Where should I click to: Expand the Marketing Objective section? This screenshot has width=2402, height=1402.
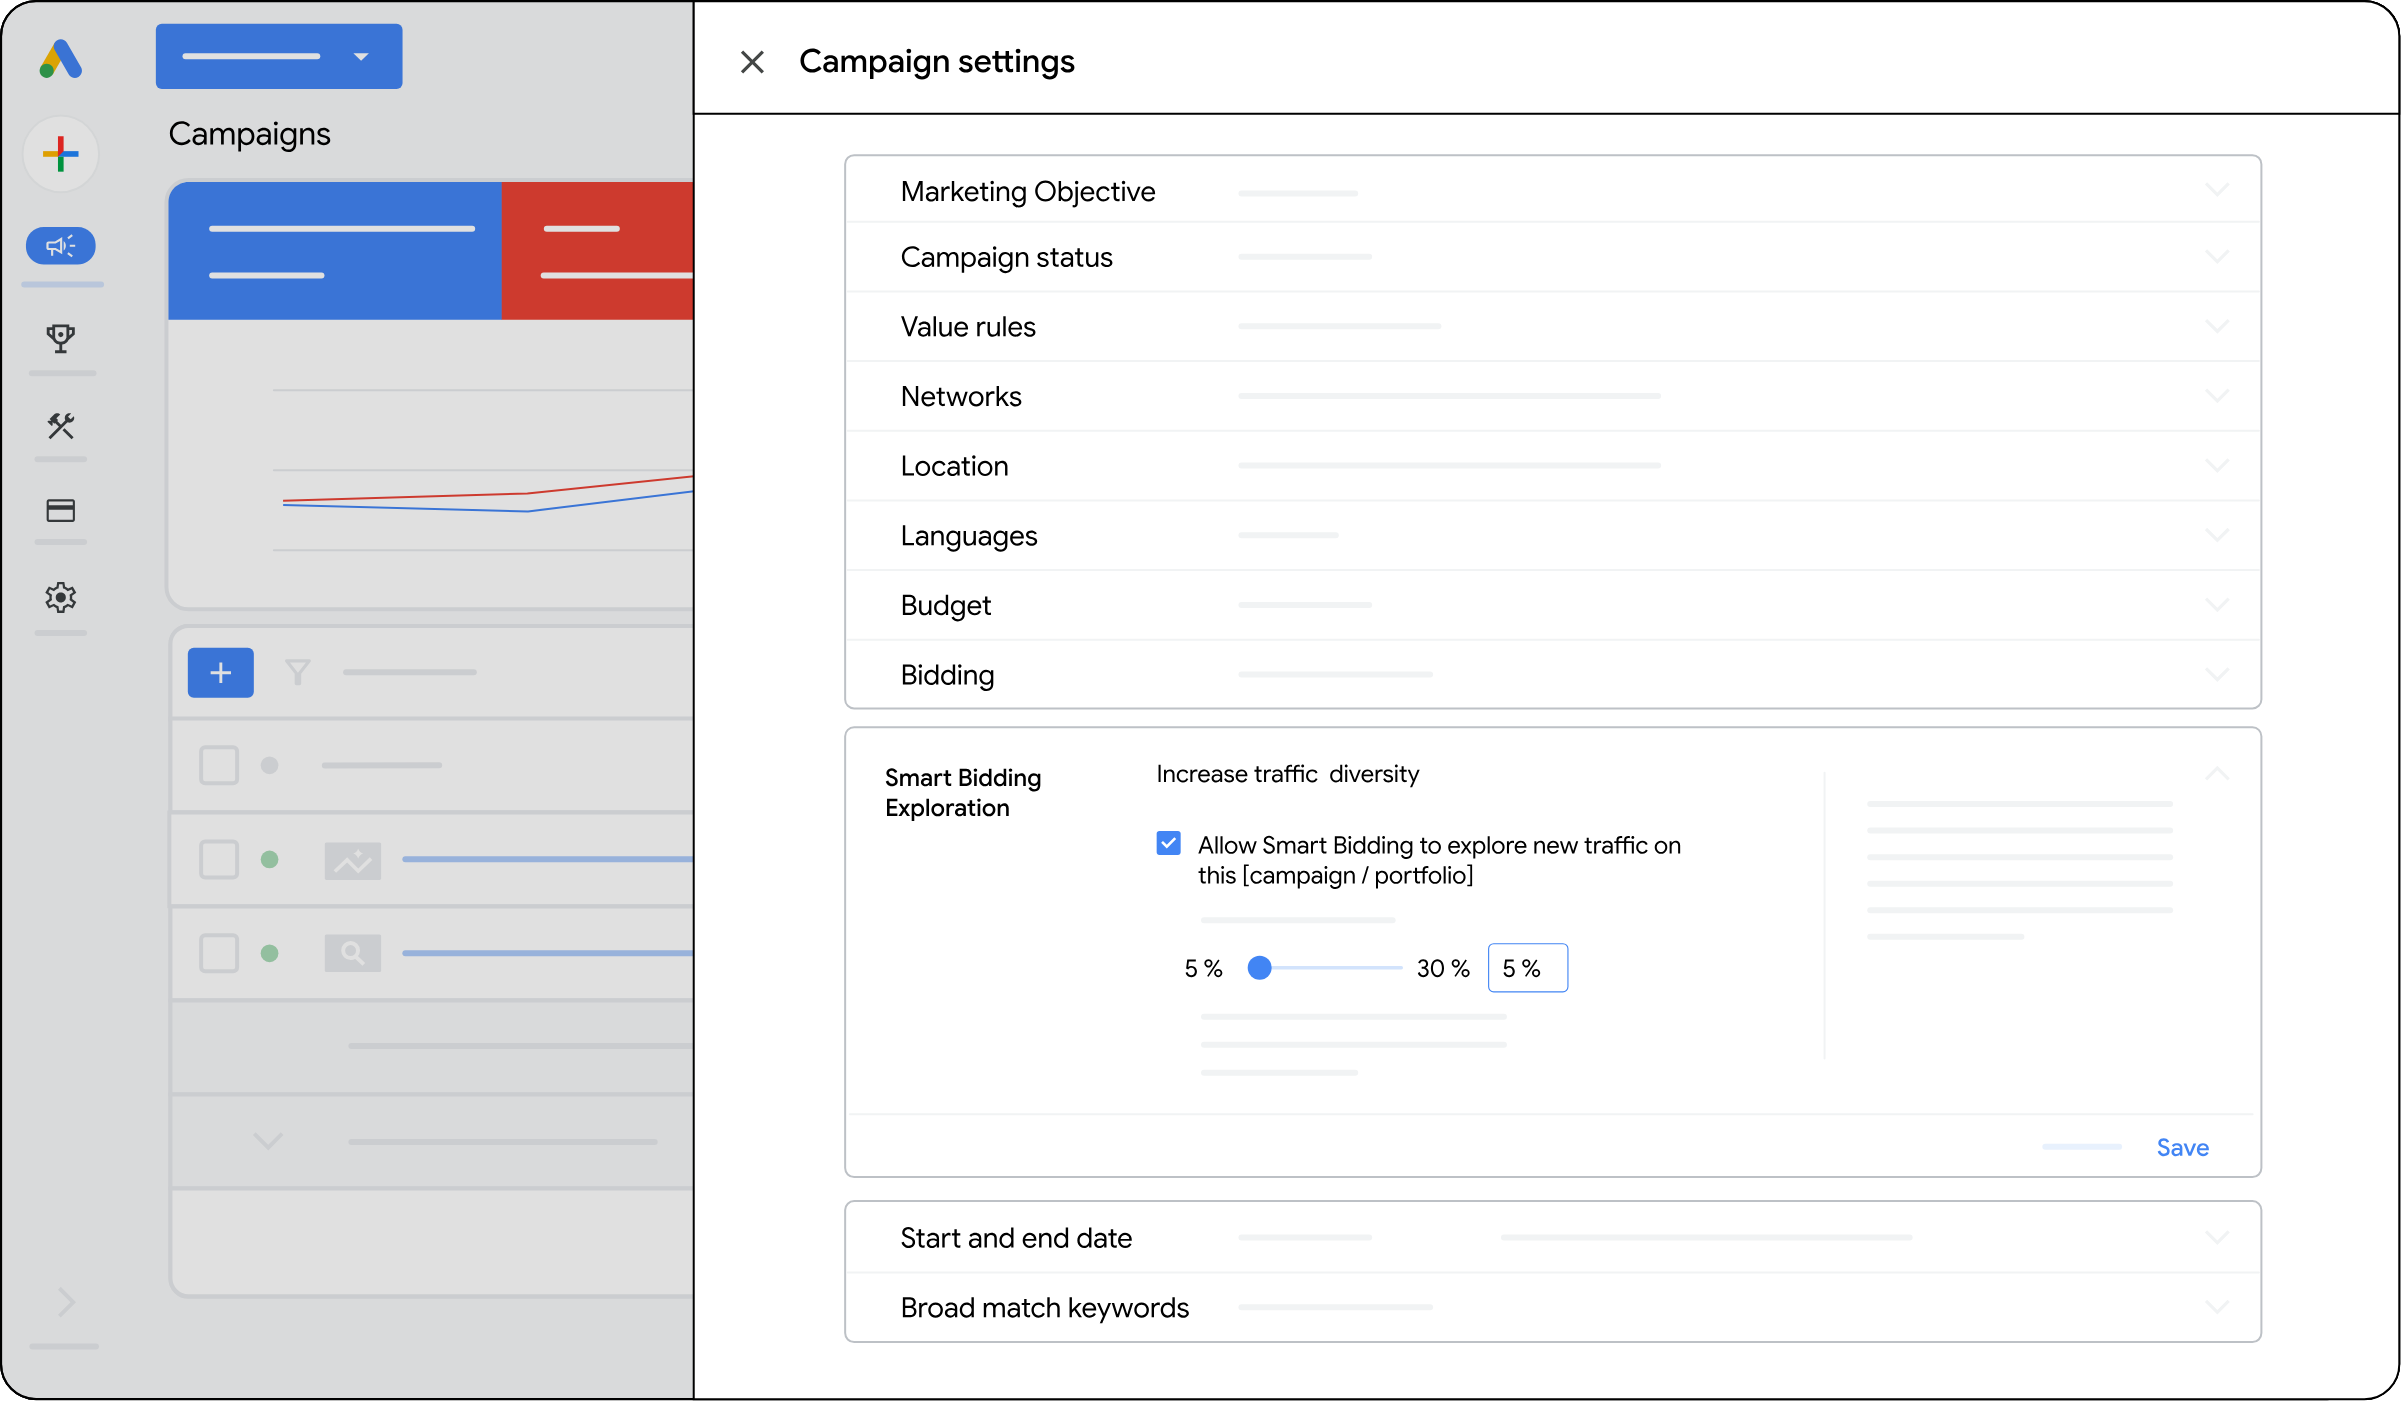[1553, 190]
